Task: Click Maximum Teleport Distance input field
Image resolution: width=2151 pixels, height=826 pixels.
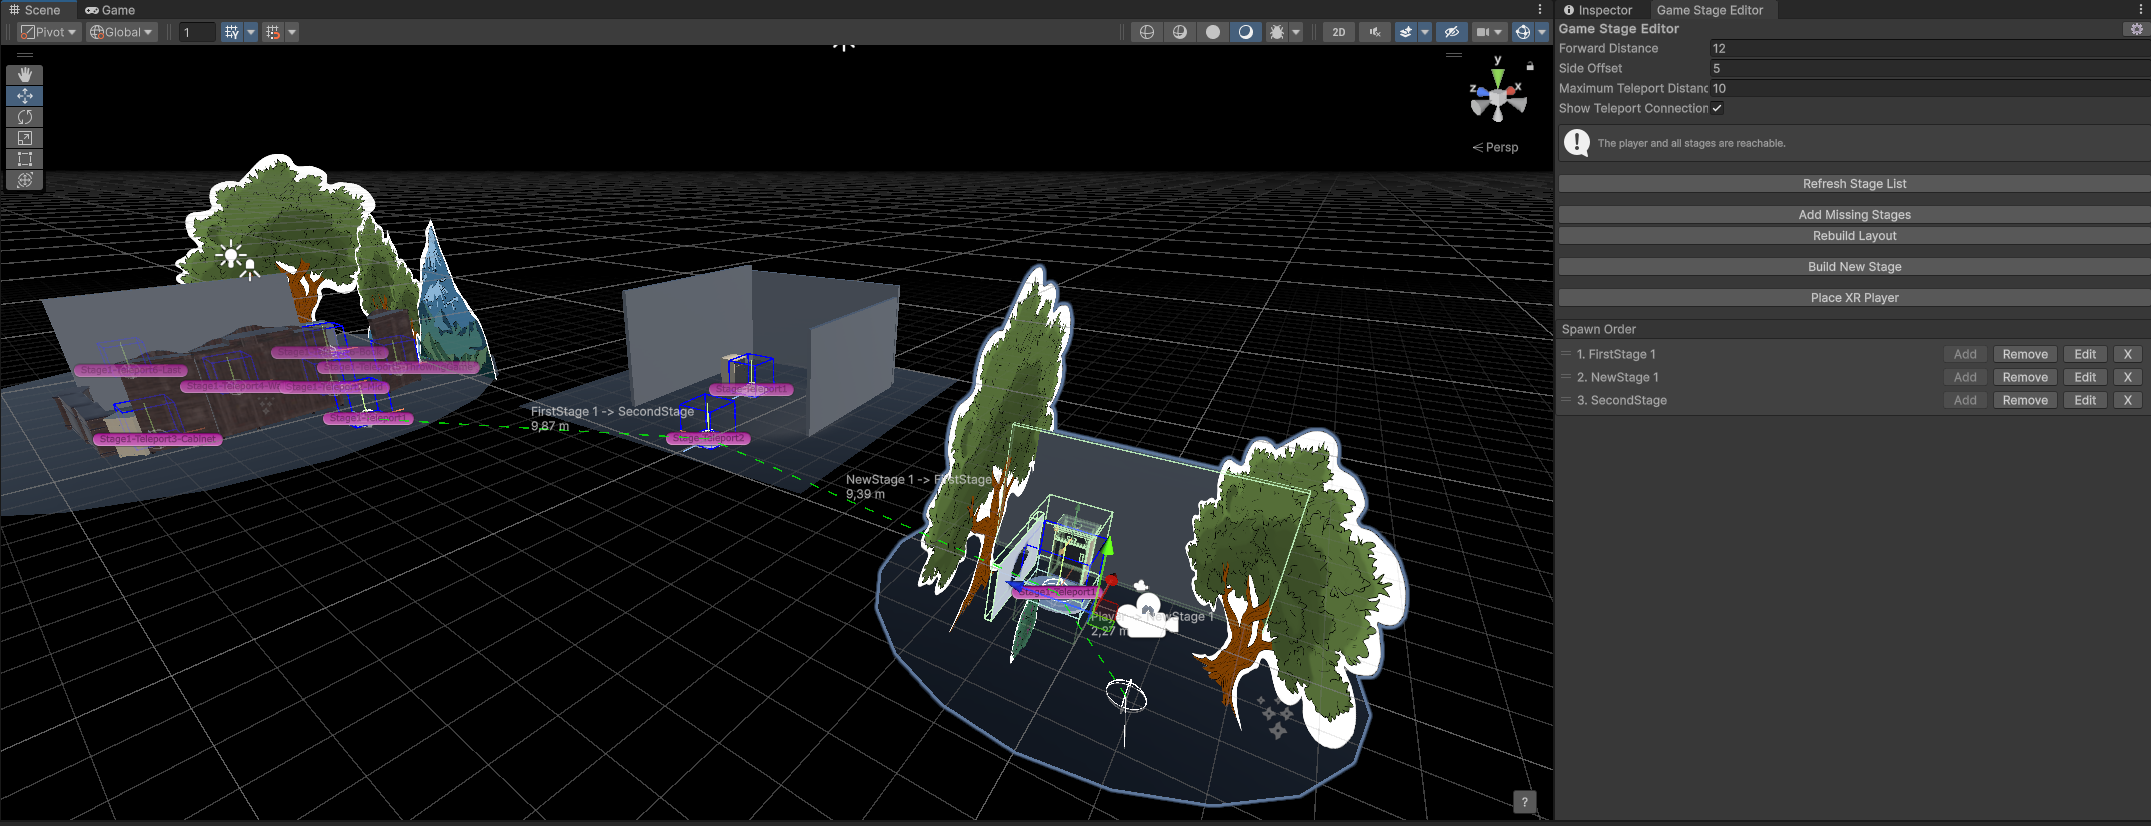Action: pyautogui.click(x=1930, y=88)
